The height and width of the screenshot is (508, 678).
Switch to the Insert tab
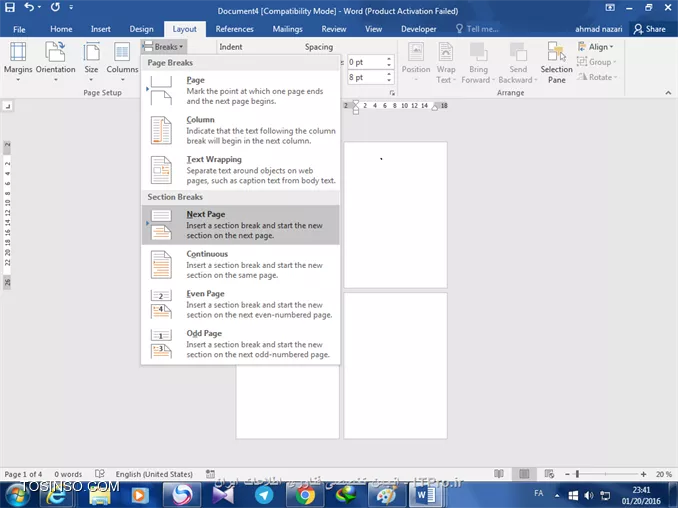point(101,29)
